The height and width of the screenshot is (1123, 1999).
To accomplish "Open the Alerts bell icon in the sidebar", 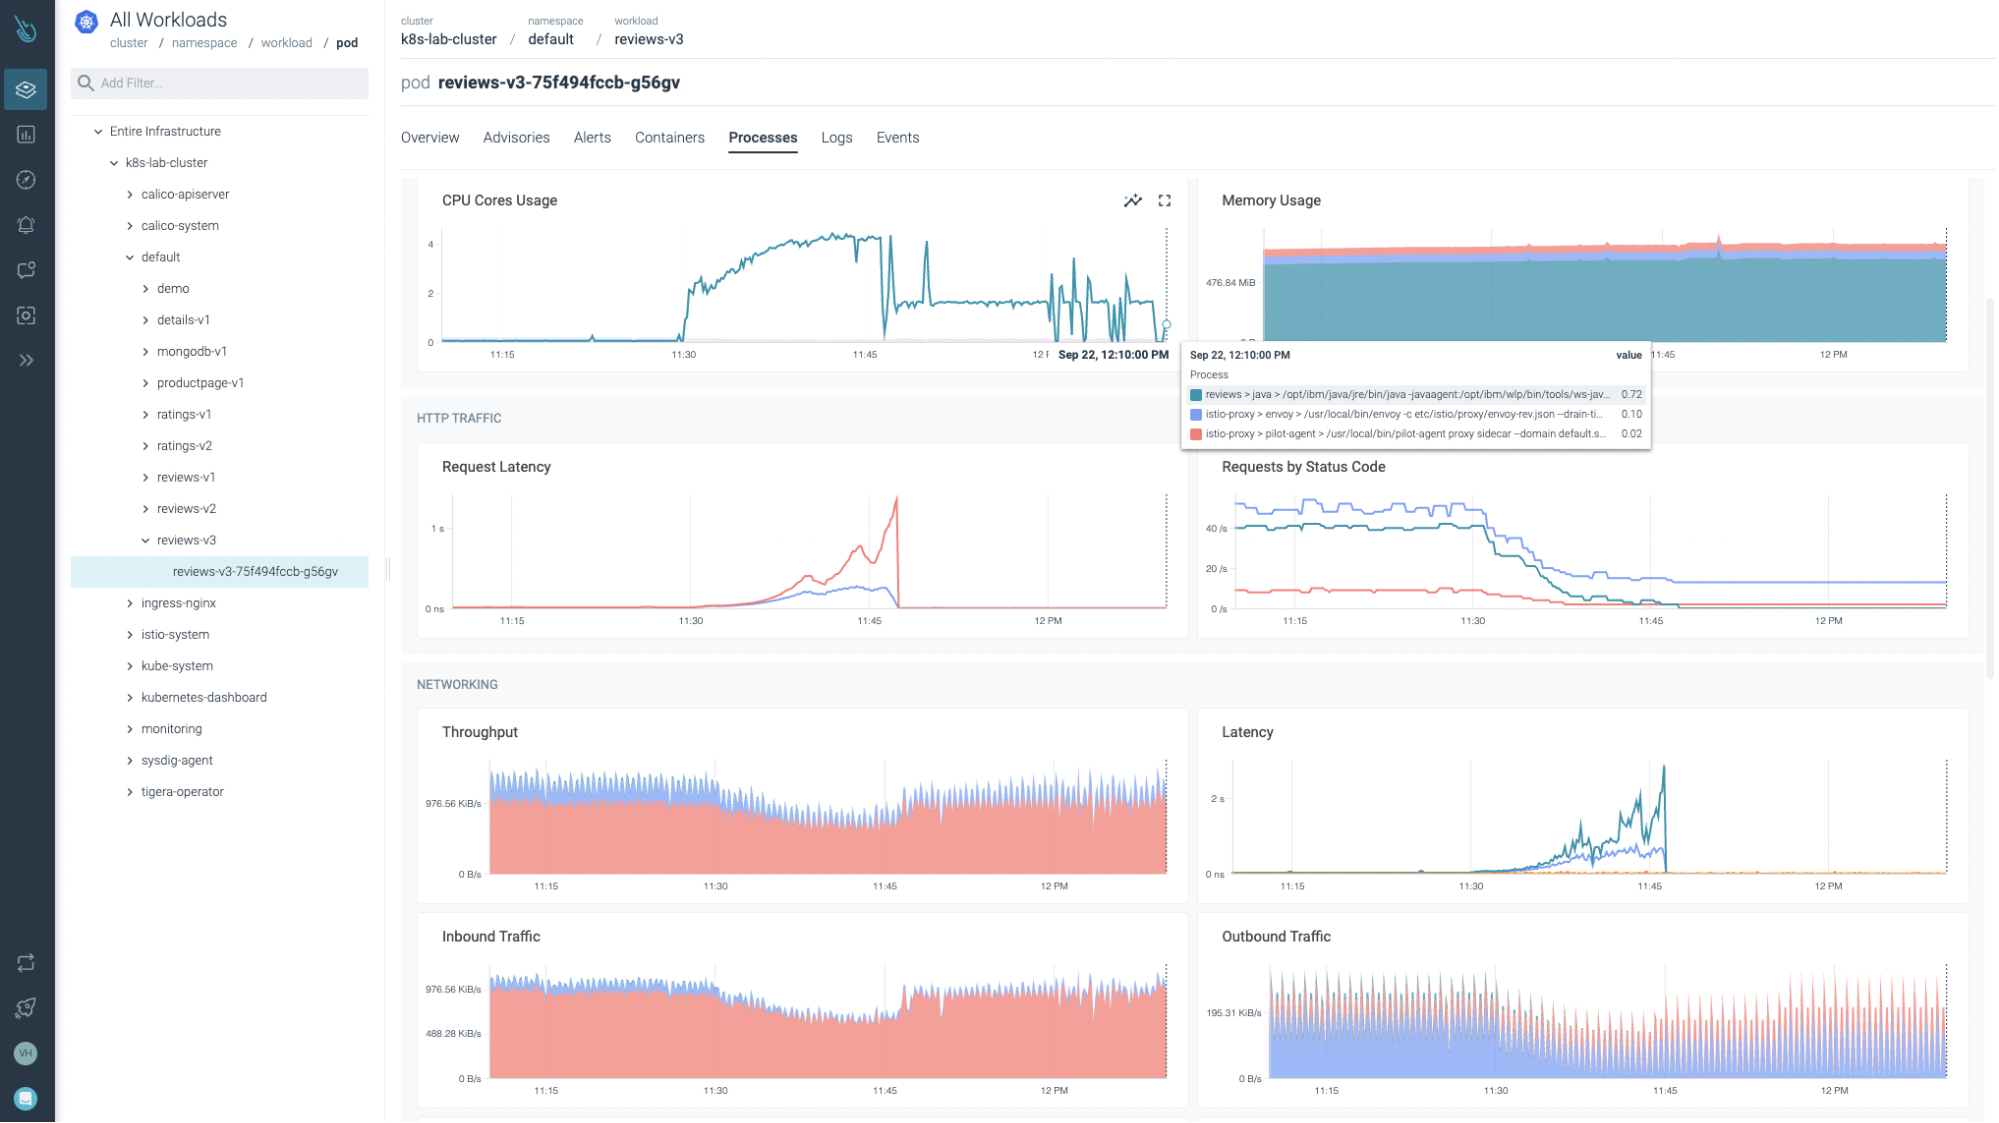I will pyautogui.click(x=25, y=224).
